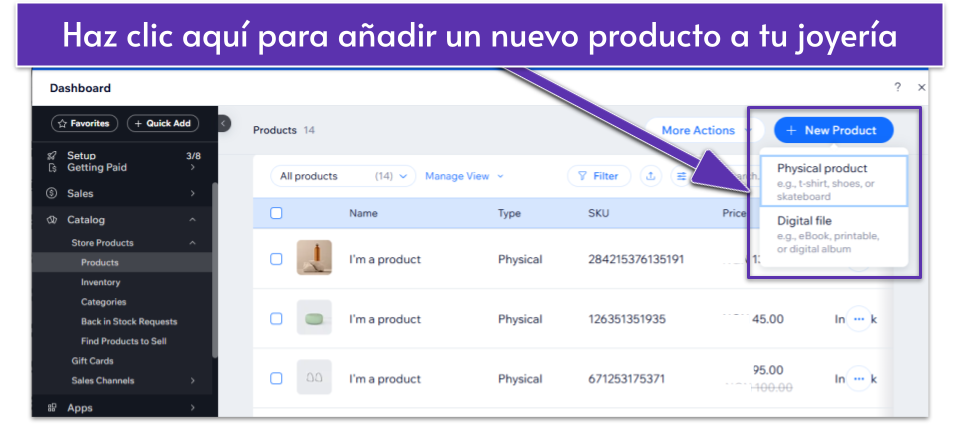Sort by the Type column header
Image resolution: width=960 pixels, height=424 pixels.
point(509,213)
